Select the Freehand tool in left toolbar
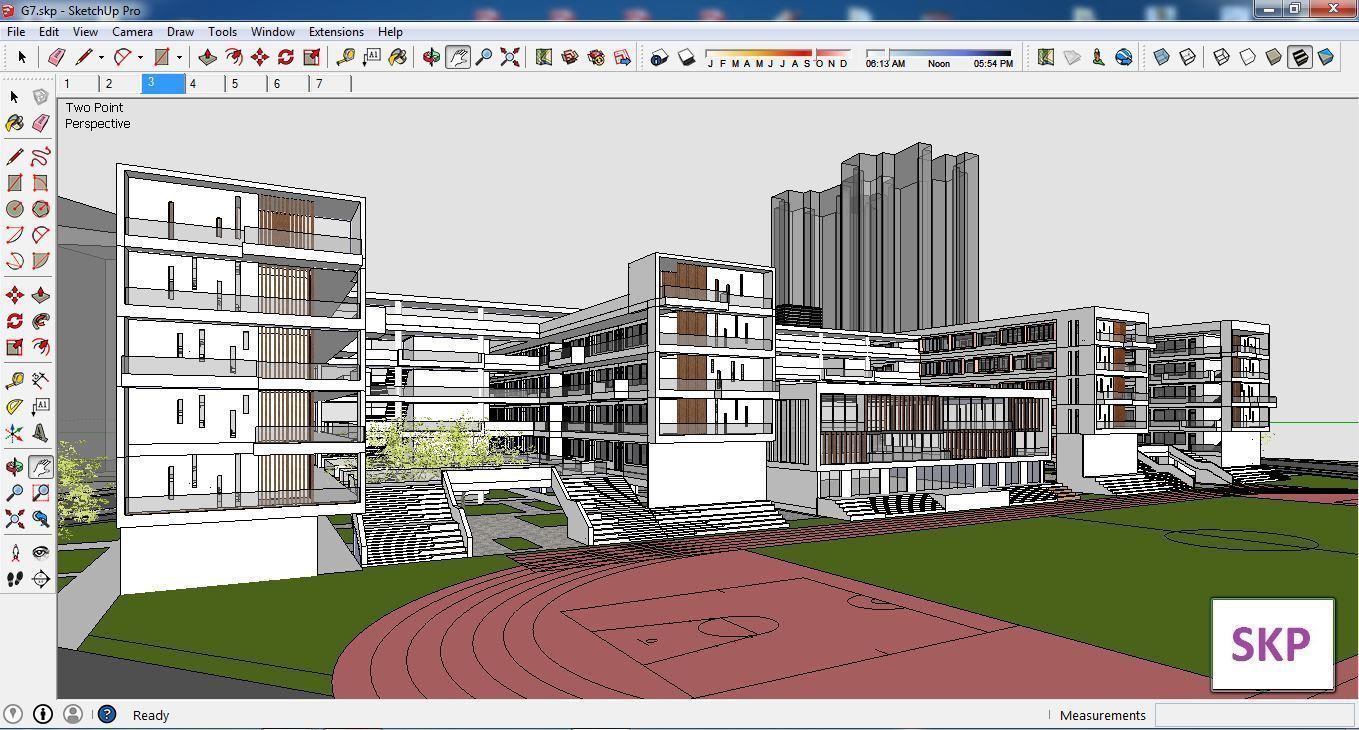1359x730 pixels. click(x=40, y=157)
